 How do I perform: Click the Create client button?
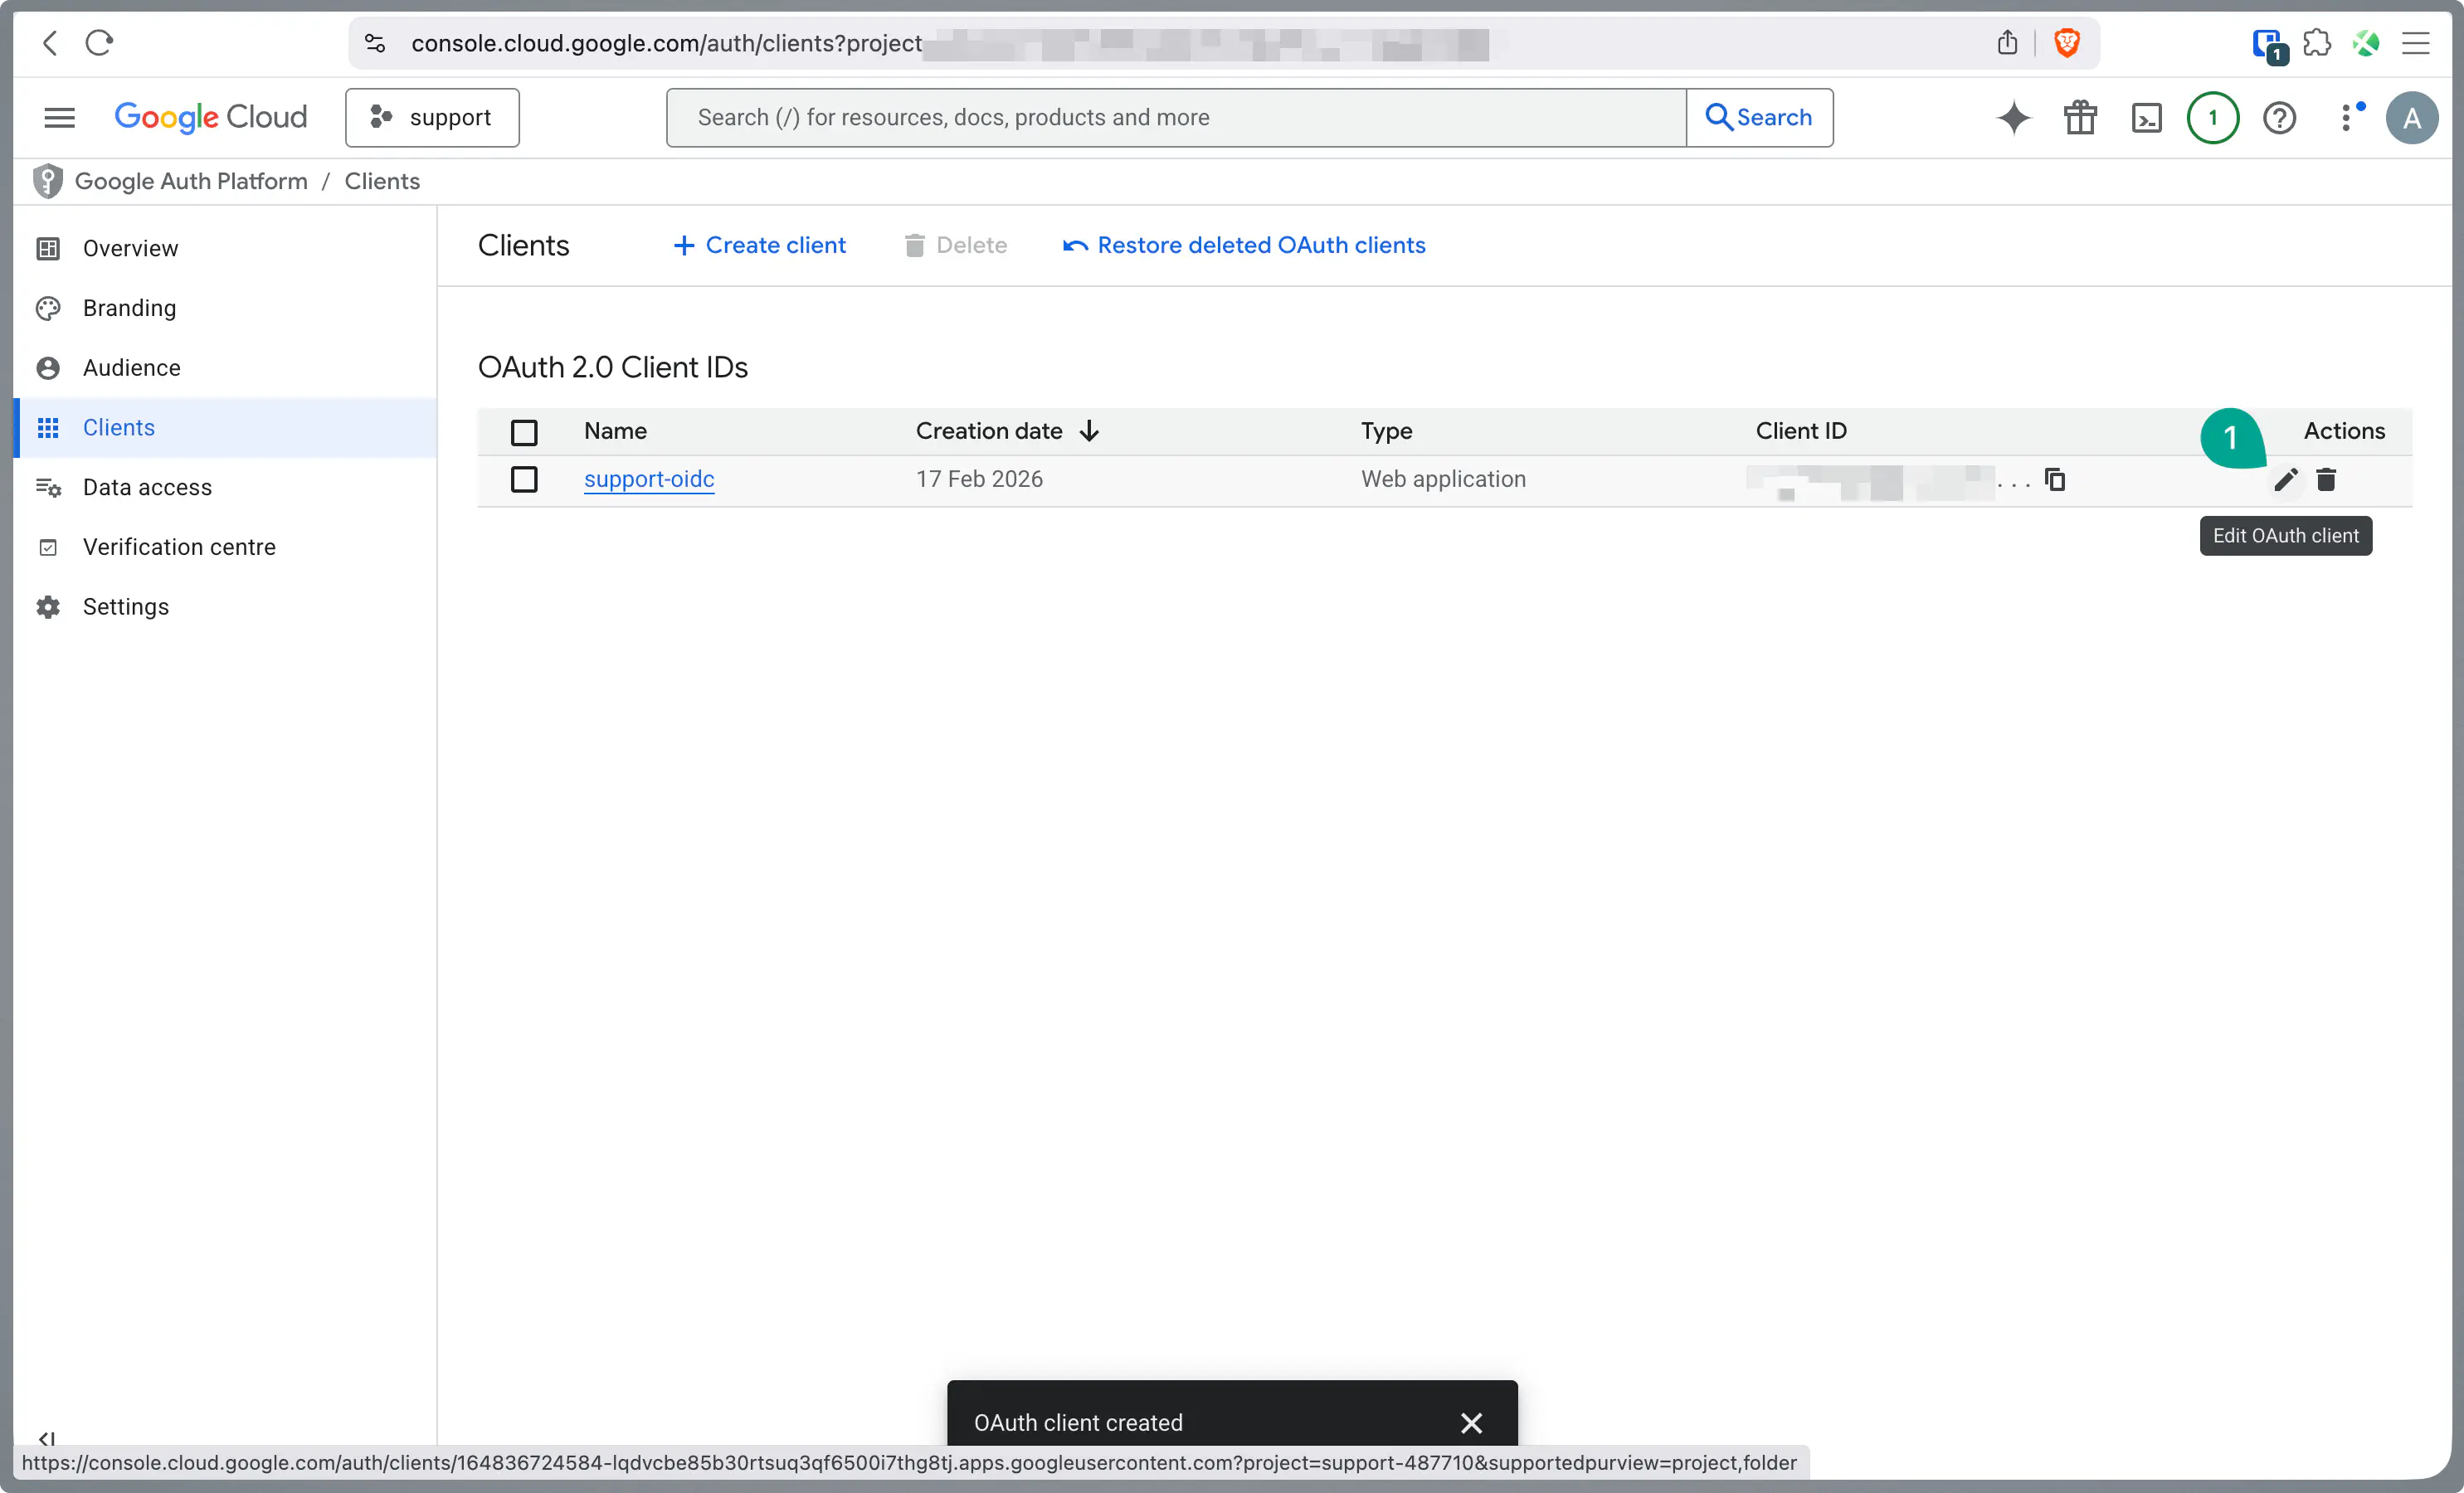click(x=759, y=245)
